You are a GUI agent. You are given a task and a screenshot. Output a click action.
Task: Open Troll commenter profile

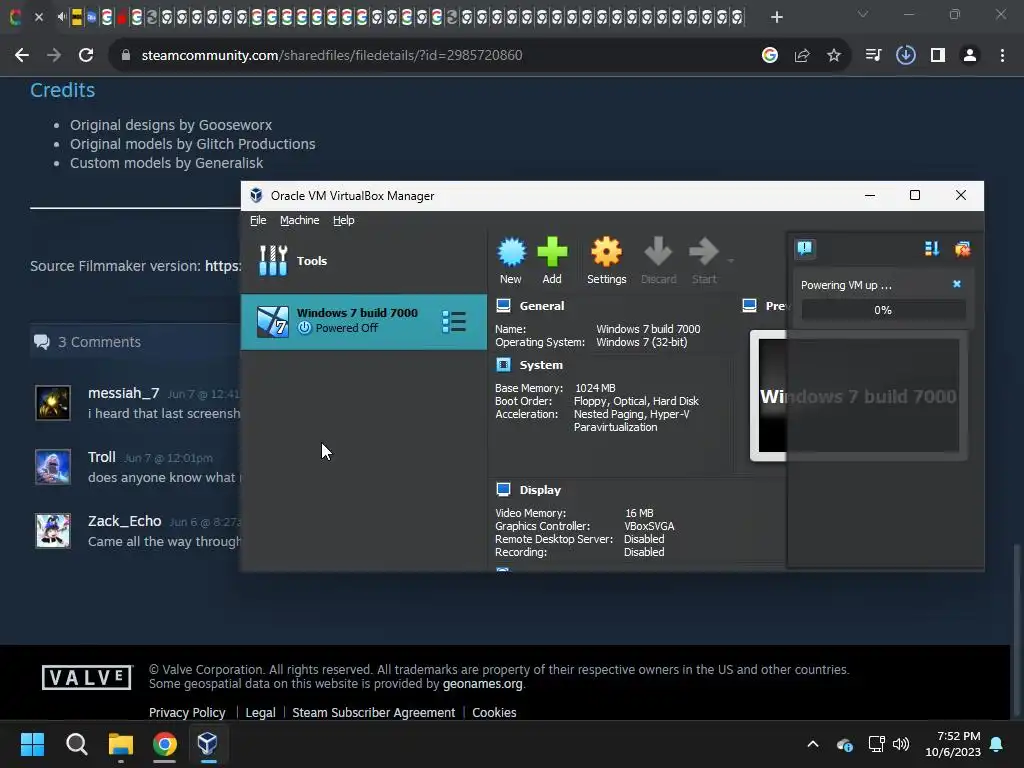point(102,456)
